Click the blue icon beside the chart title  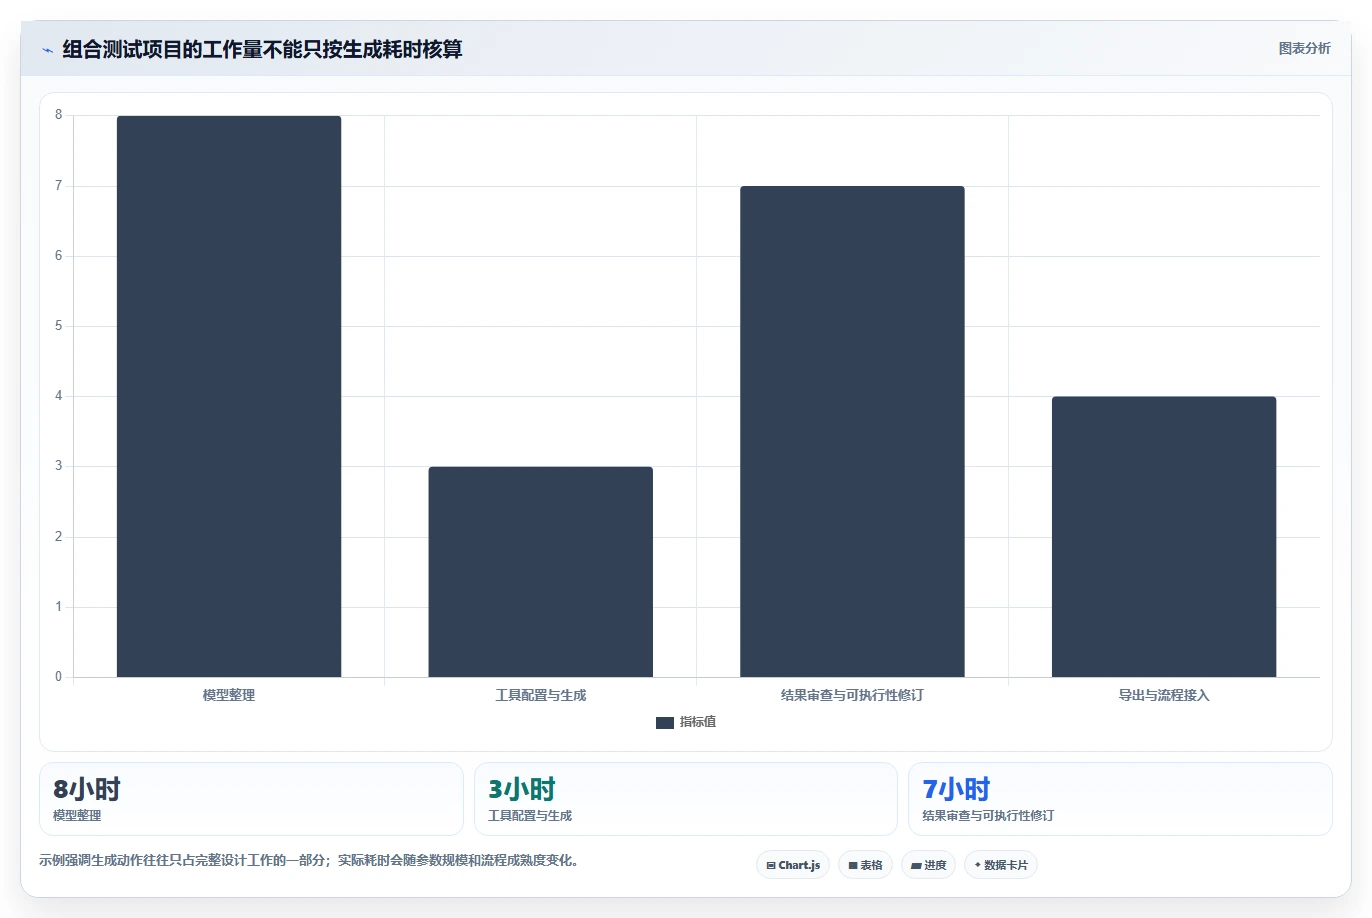click(x=47, y=50)
